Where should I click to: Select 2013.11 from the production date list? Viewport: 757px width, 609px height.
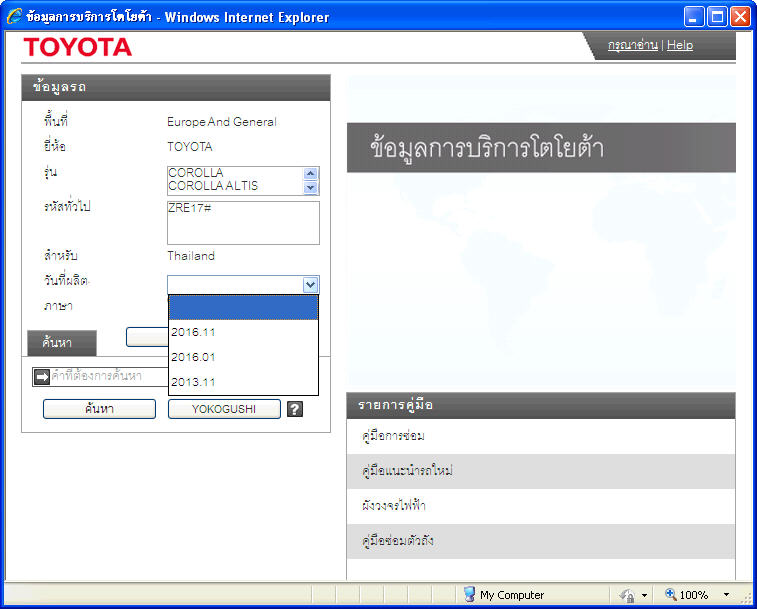[x=243, y=382]
